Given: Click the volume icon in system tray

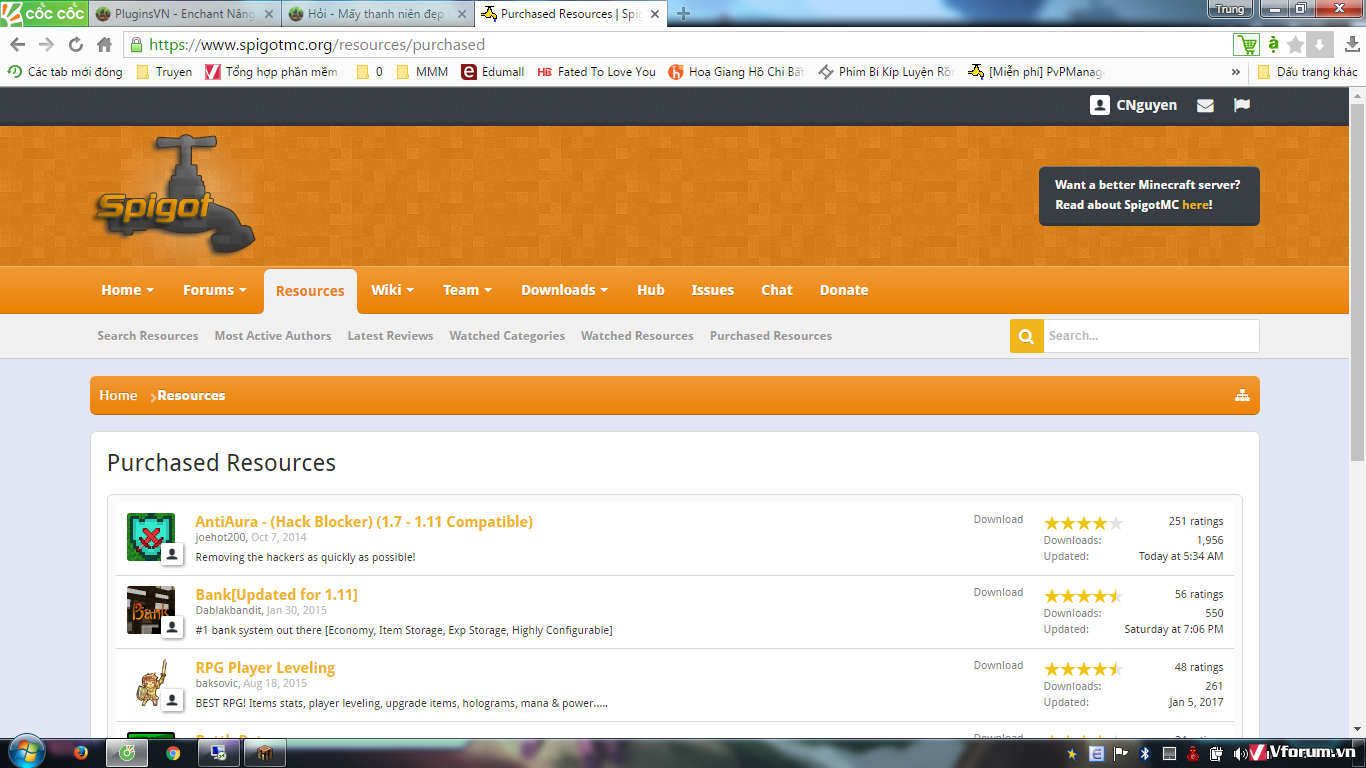Looking at the screenshot, I should [1241, 753].
